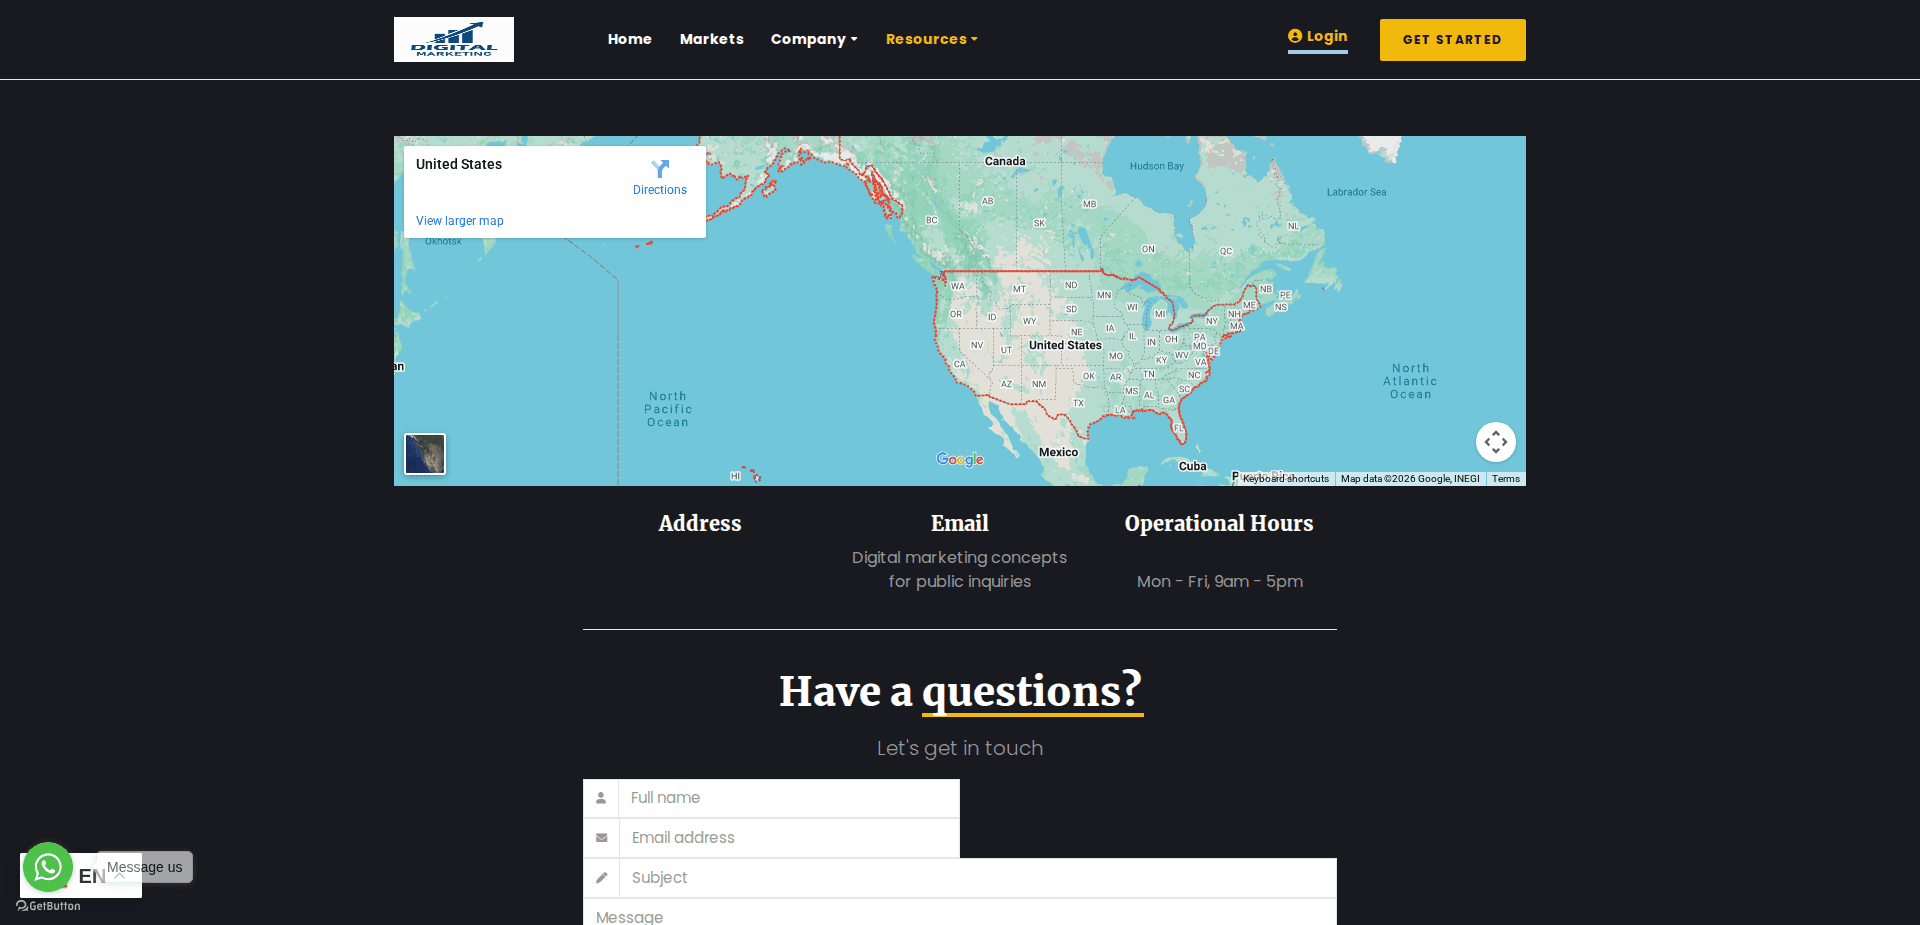This screenshot has width=1920, height=925.
Task: Open the Resources dropdown menu
Action: tap(931, 39)
